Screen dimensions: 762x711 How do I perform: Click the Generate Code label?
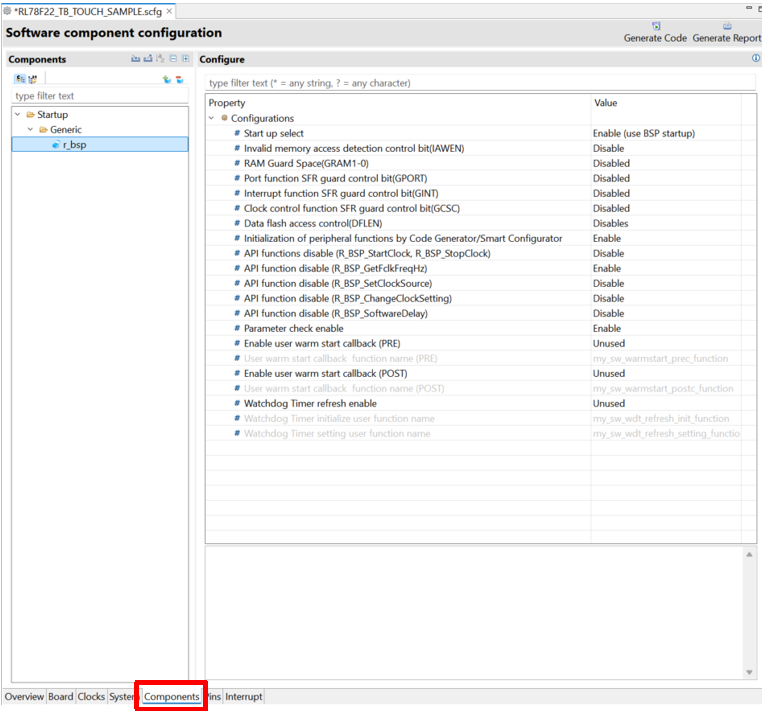tap(655, 38)
